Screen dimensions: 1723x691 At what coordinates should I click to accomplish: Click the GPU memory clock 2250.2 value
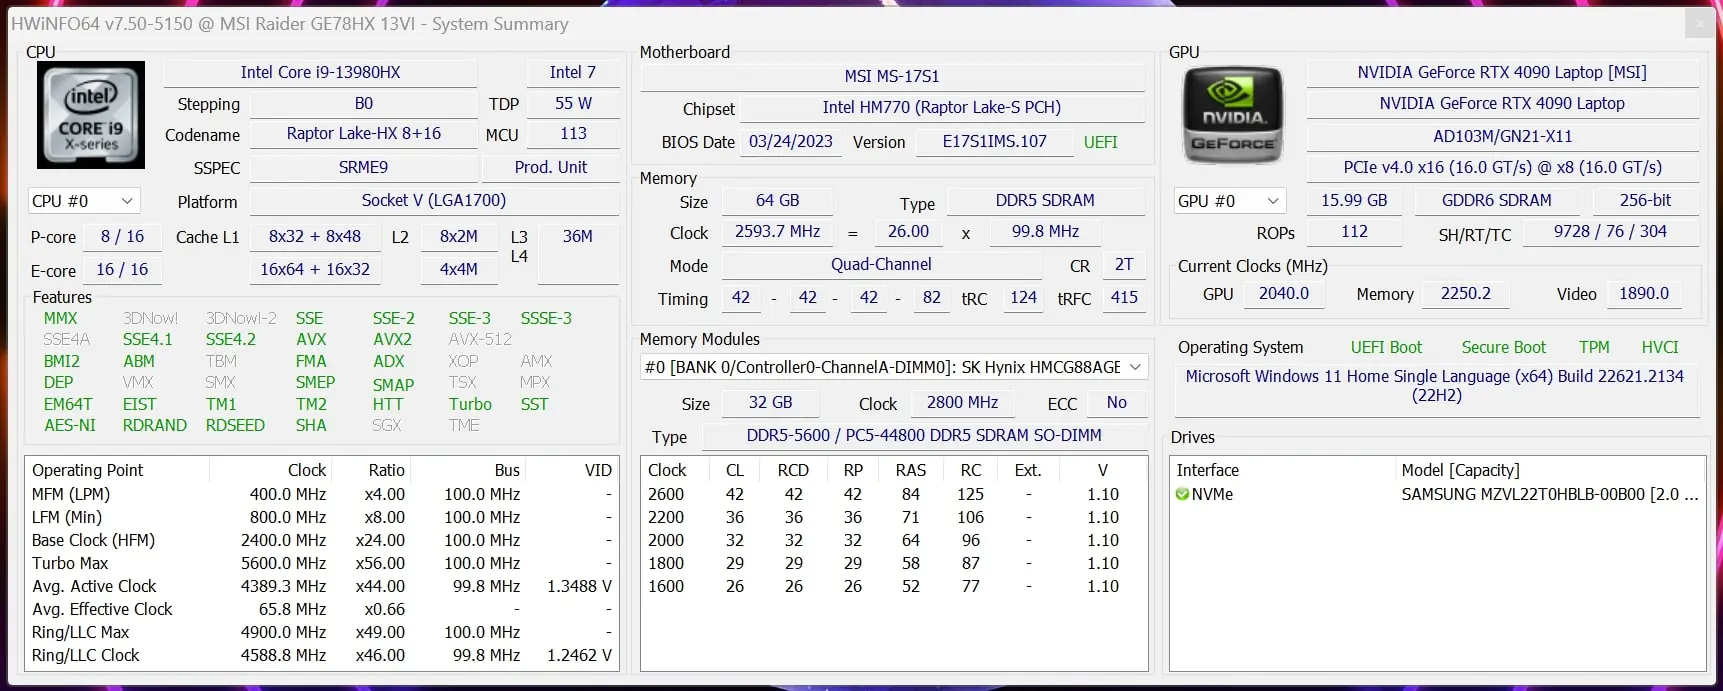pyautogui.click(x=1466, y=293)
